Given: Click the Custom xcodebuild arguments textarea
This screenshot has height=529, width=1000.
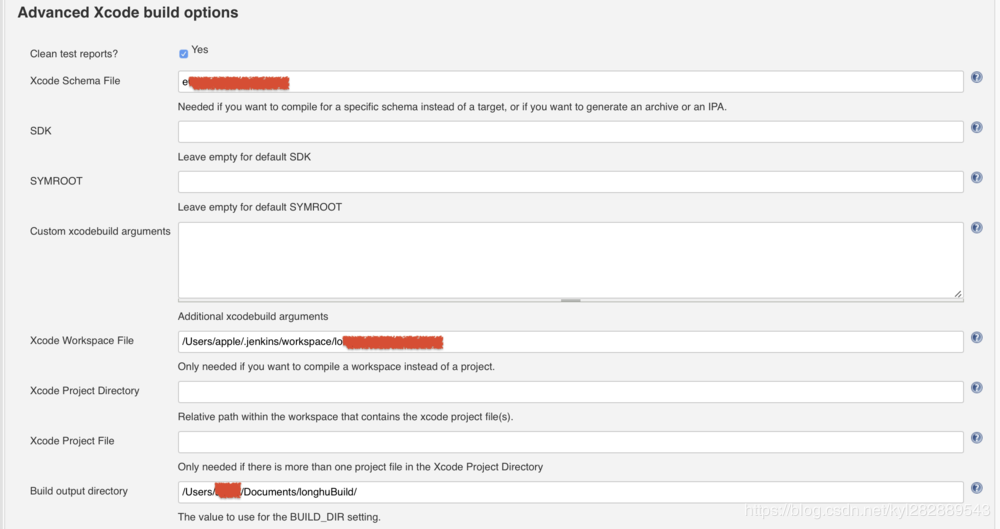Looking at the screenshot, I should [571, 260].
